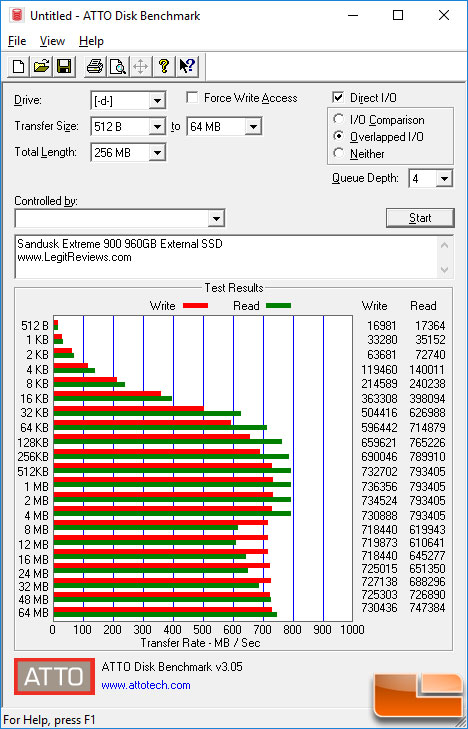Open the Queue Depth dropdown
The image size is (468, 729).
pyautogui.click(x=444, y=179)
